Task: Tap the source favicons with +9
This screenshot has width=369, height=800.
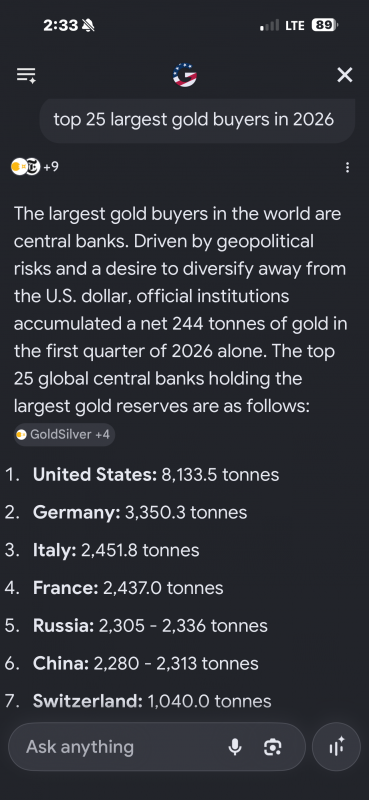Action: click(35, 167)
